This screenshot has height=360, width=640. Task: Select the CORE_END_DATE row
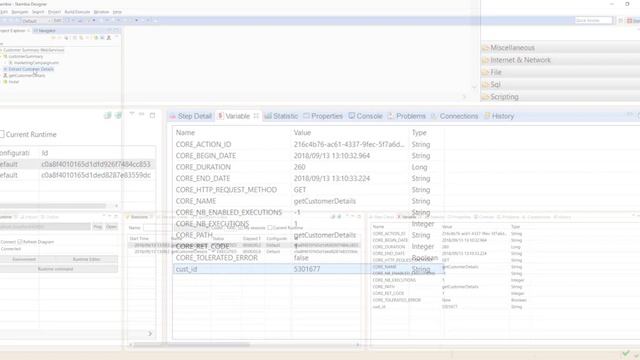pos(308,178)
